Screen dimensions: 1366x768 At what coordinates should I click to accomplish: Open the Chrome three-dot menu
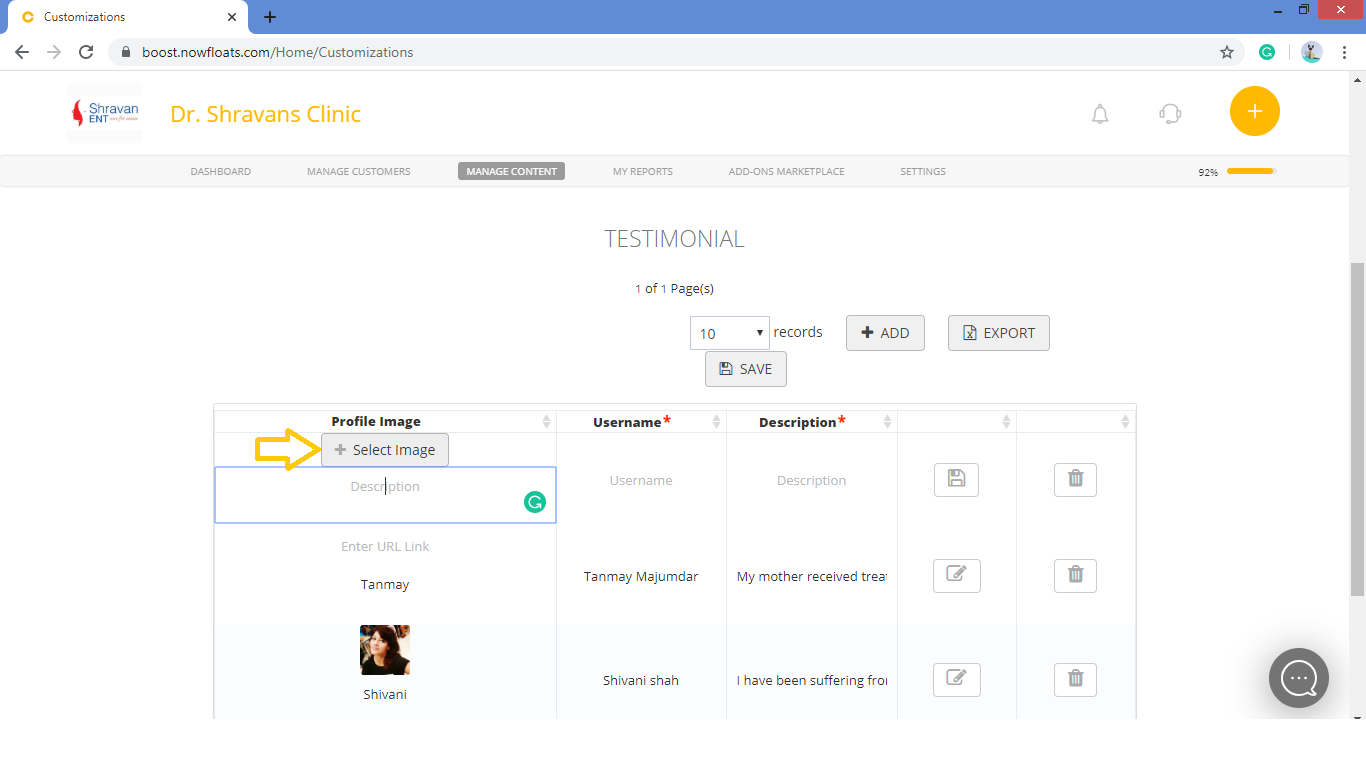1345,52
